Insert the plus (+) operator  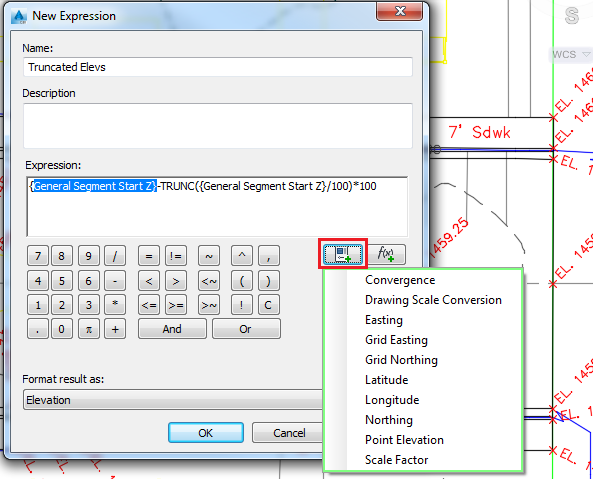pos(115,329)
